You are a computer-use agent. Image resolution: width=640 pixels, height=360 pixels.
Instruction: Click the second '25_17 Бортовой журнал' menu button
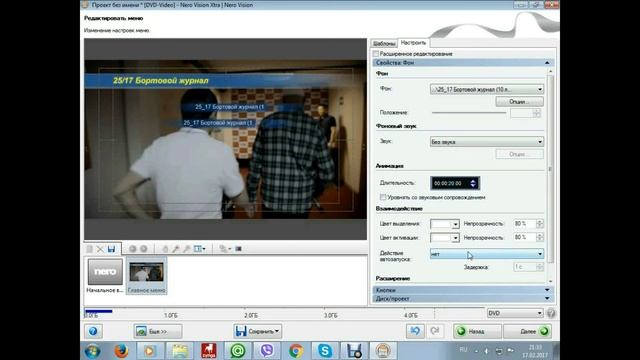click(218, 122)
